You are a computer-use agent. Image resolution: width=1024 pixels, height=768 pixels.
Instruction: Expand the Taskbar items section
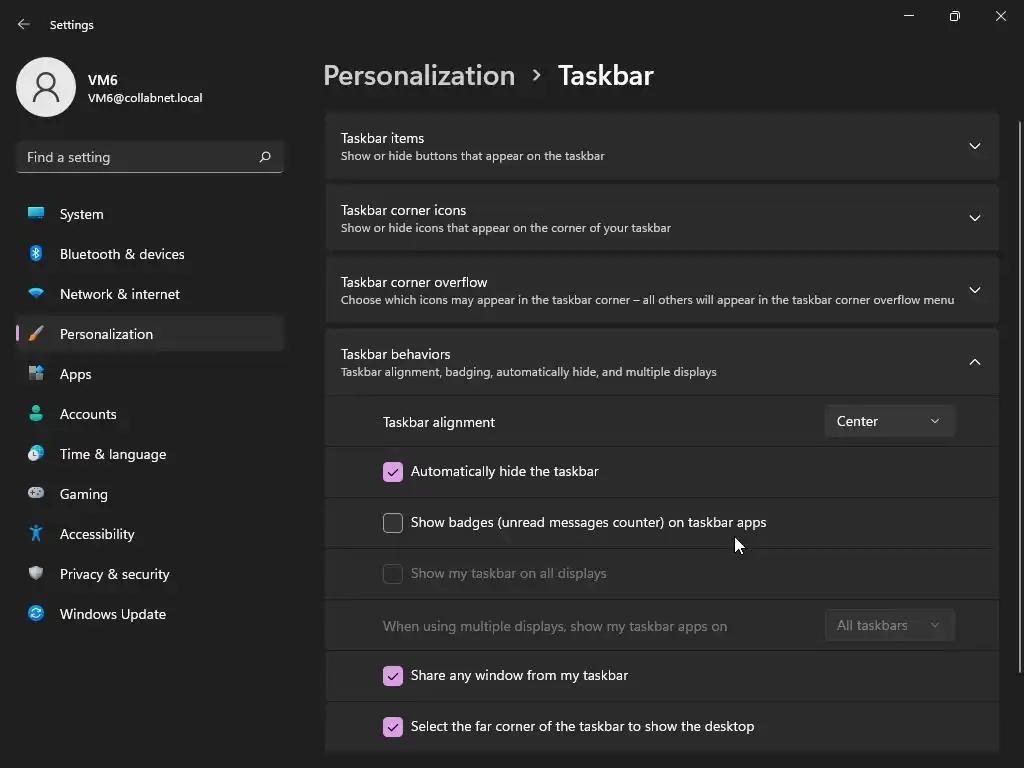[974, 146]
